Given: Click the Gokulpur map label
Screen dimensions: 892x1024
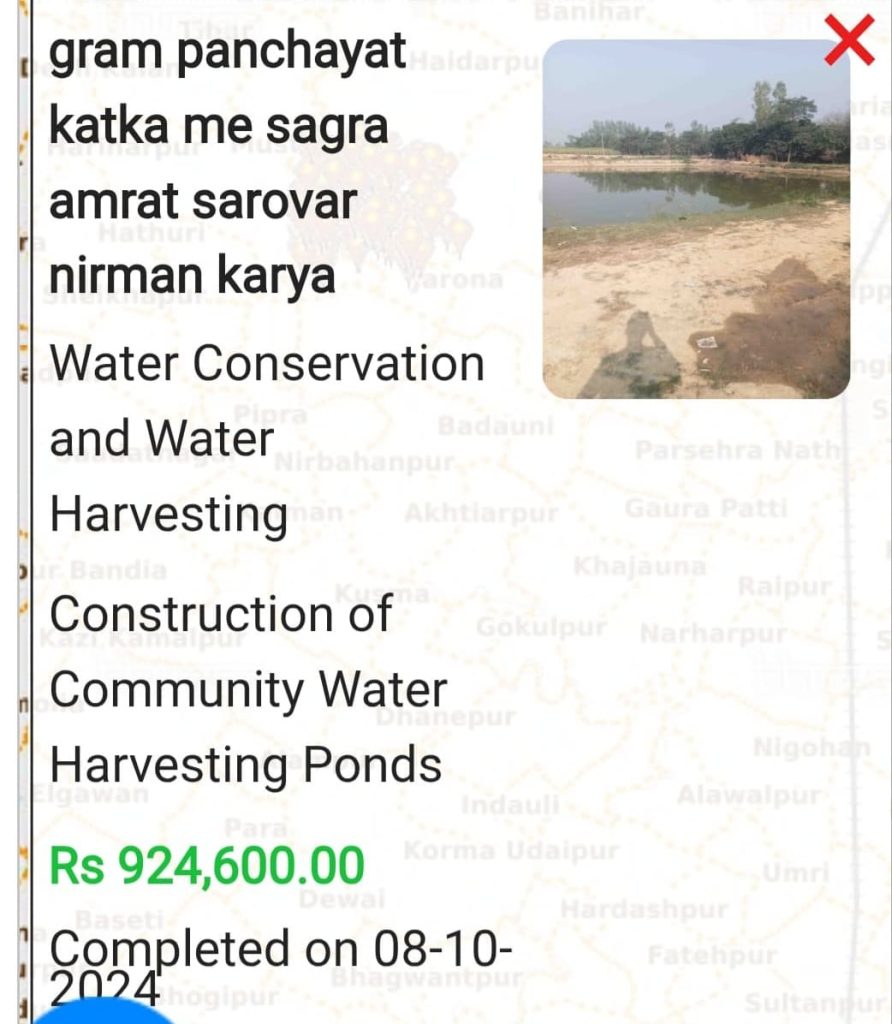Looking at the screenshot, I should [541, 628].
